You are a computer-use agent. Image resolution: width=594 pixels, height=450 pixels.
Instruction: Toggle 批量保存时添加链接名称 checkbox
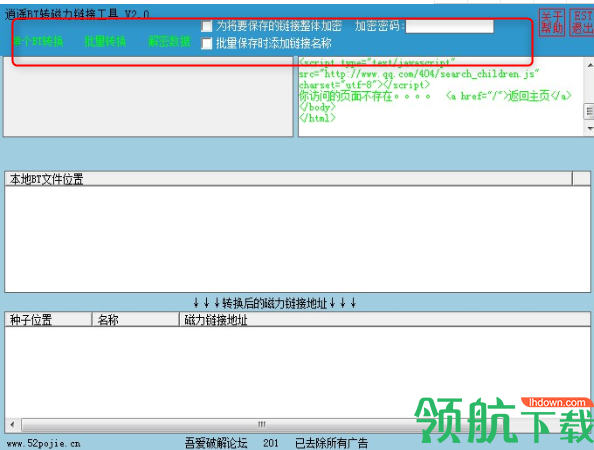coord(207,44)
